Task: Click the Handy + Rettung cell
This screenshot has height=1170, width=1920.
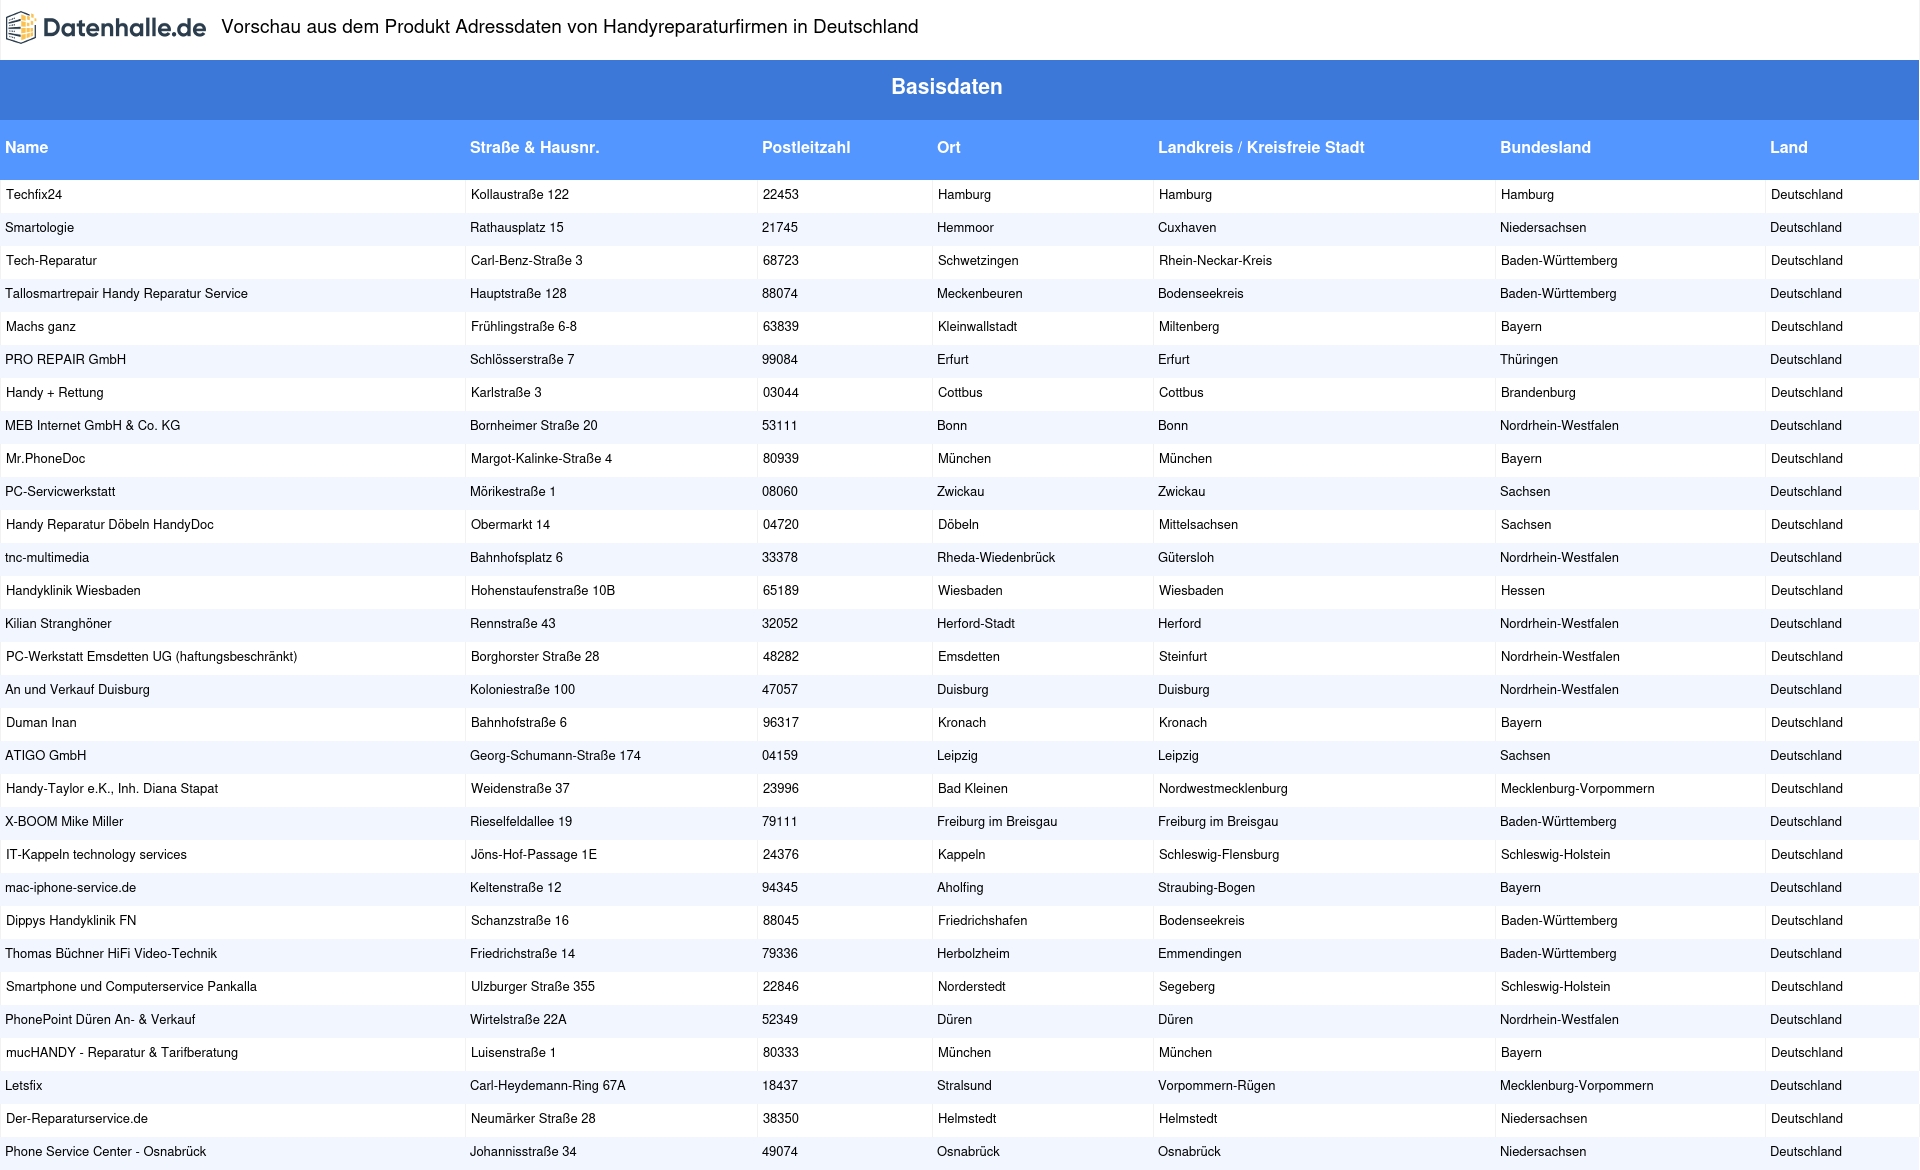Action: pyautogui.click(x=55, y=393)
